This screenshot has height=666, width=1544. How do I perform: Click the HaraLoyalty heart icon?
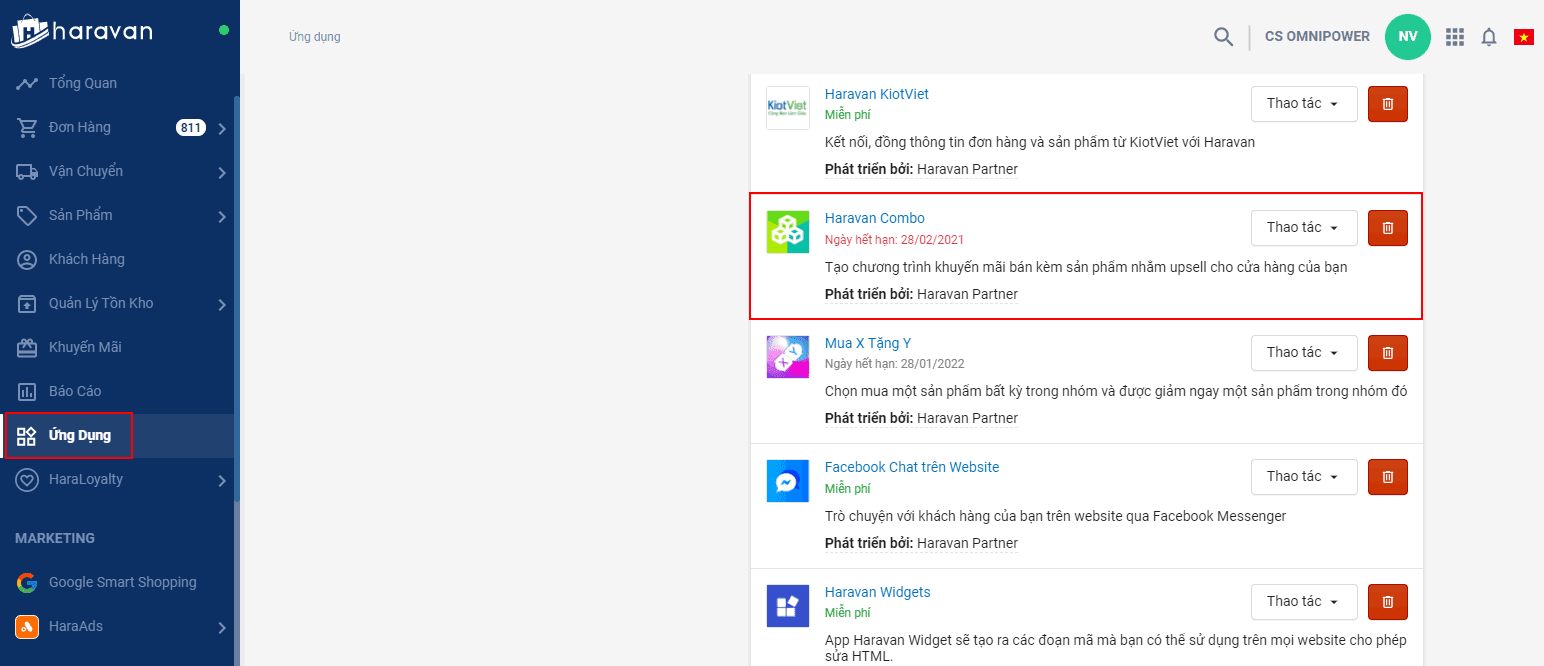pos(27,480)
